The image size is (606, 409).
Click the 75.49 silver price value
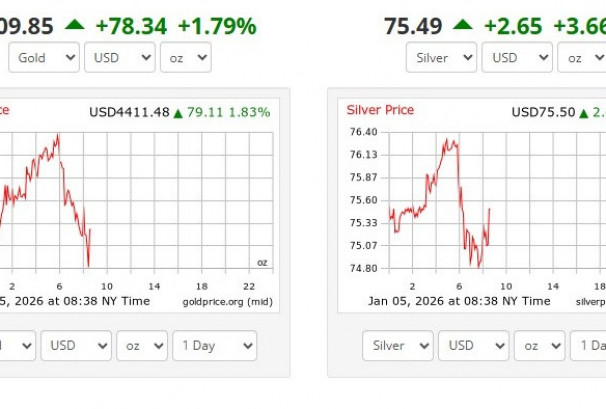[412, 26]
